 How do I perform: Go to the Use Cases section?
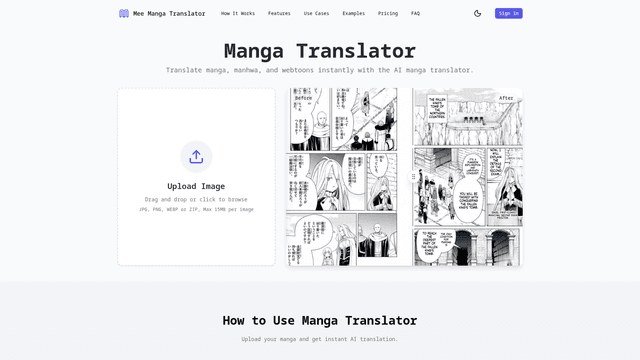click(x=316, y=13)
